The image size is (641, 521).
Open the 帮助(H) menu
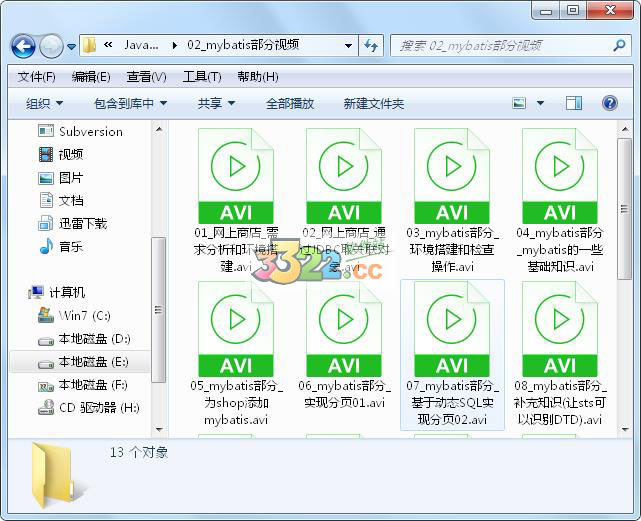point(258,76)
